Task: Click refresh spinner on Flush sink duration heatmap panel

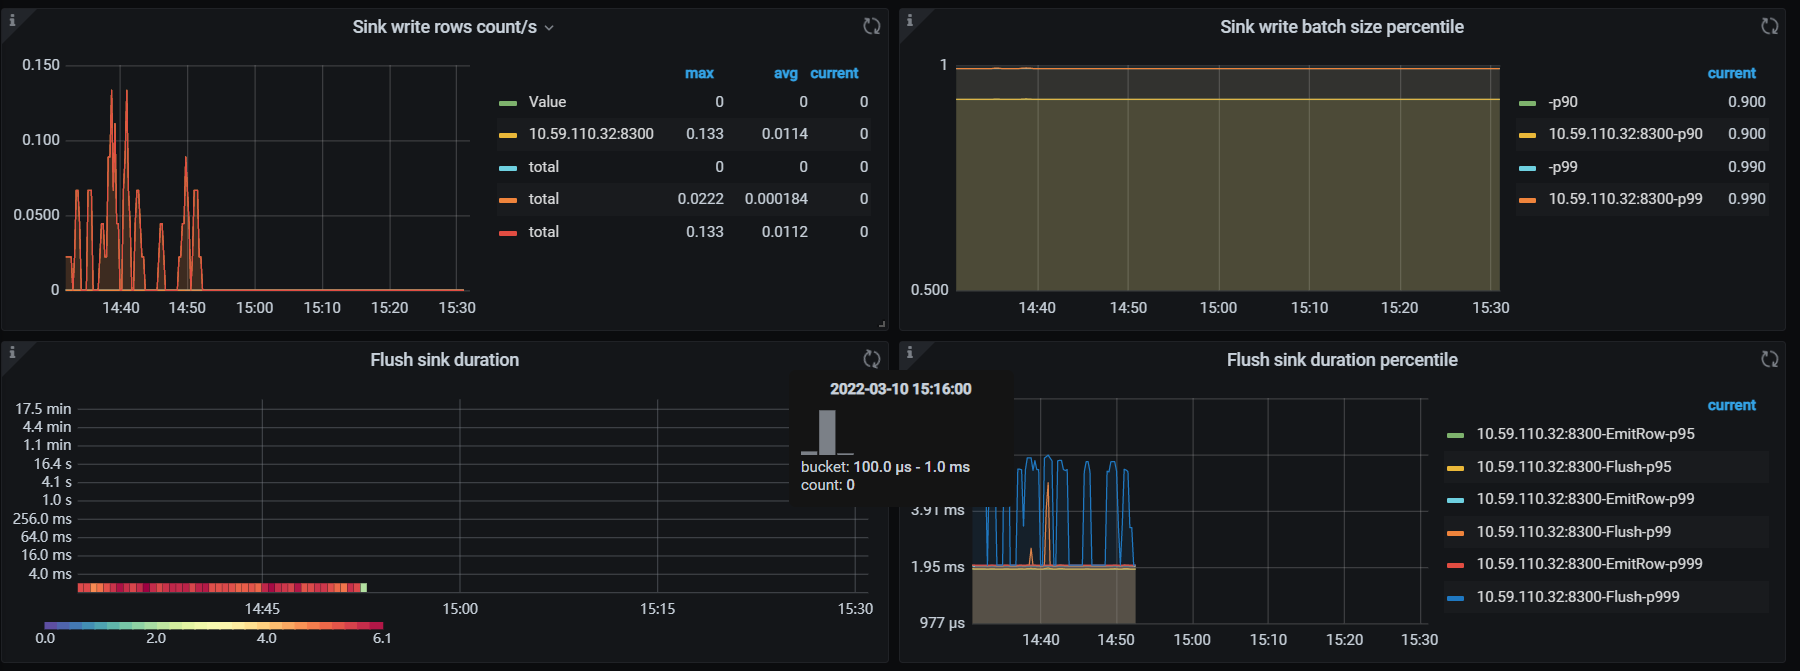Action: [872, 358]
